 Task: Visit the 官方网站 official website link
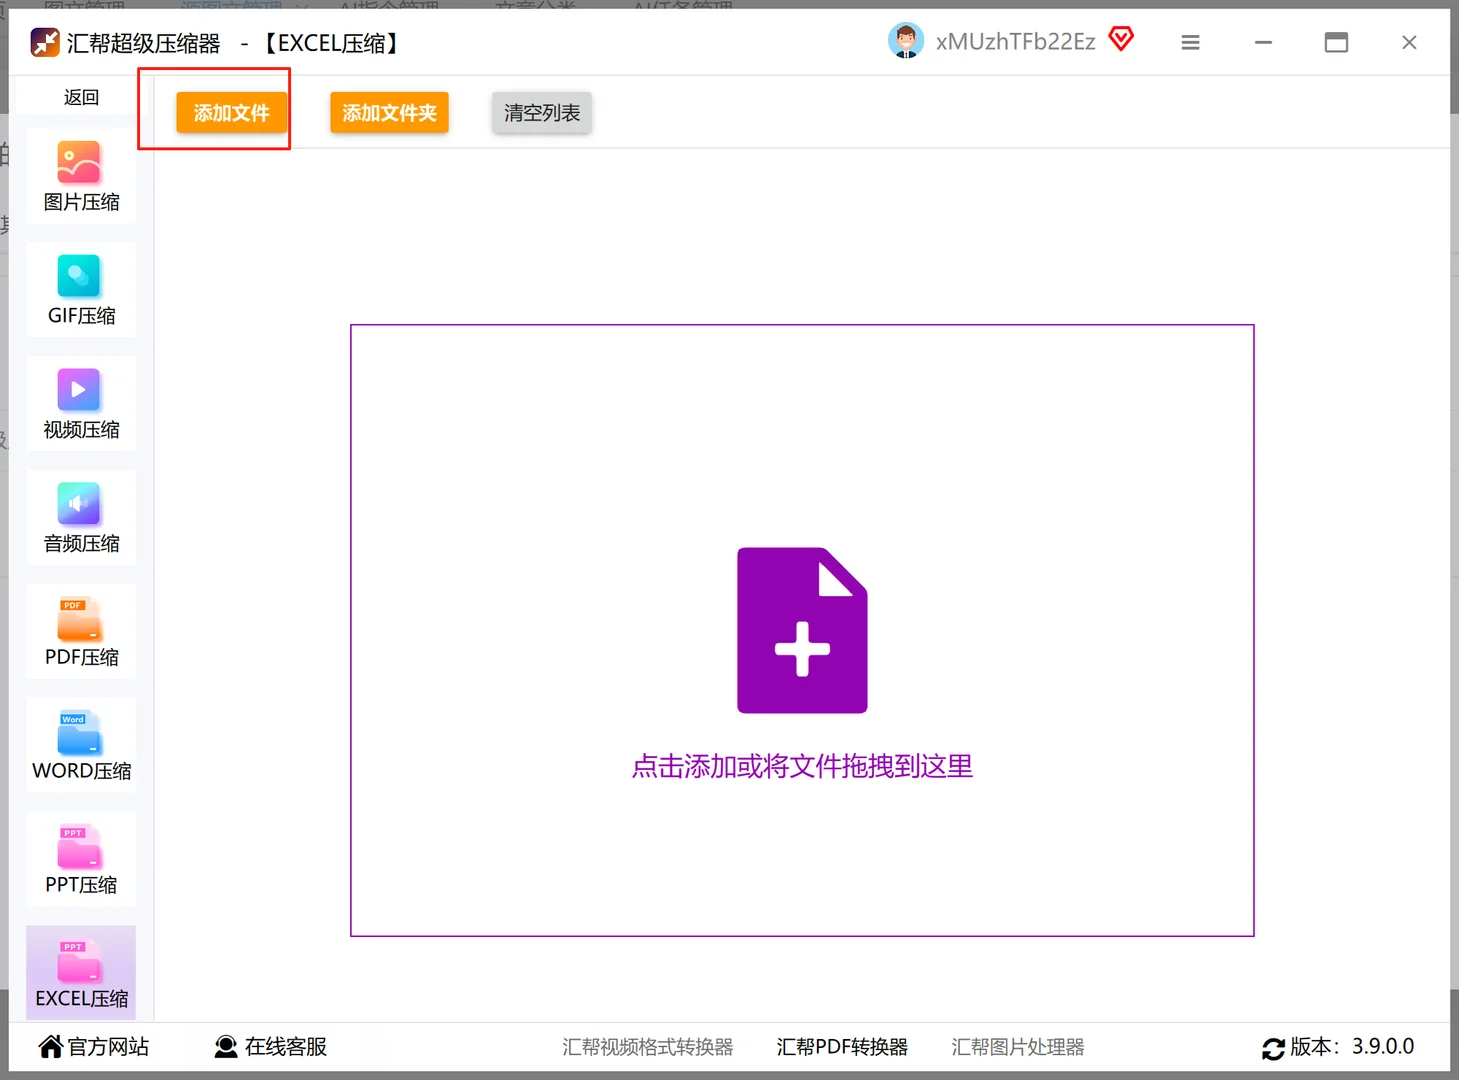[x=93, y=1046]
